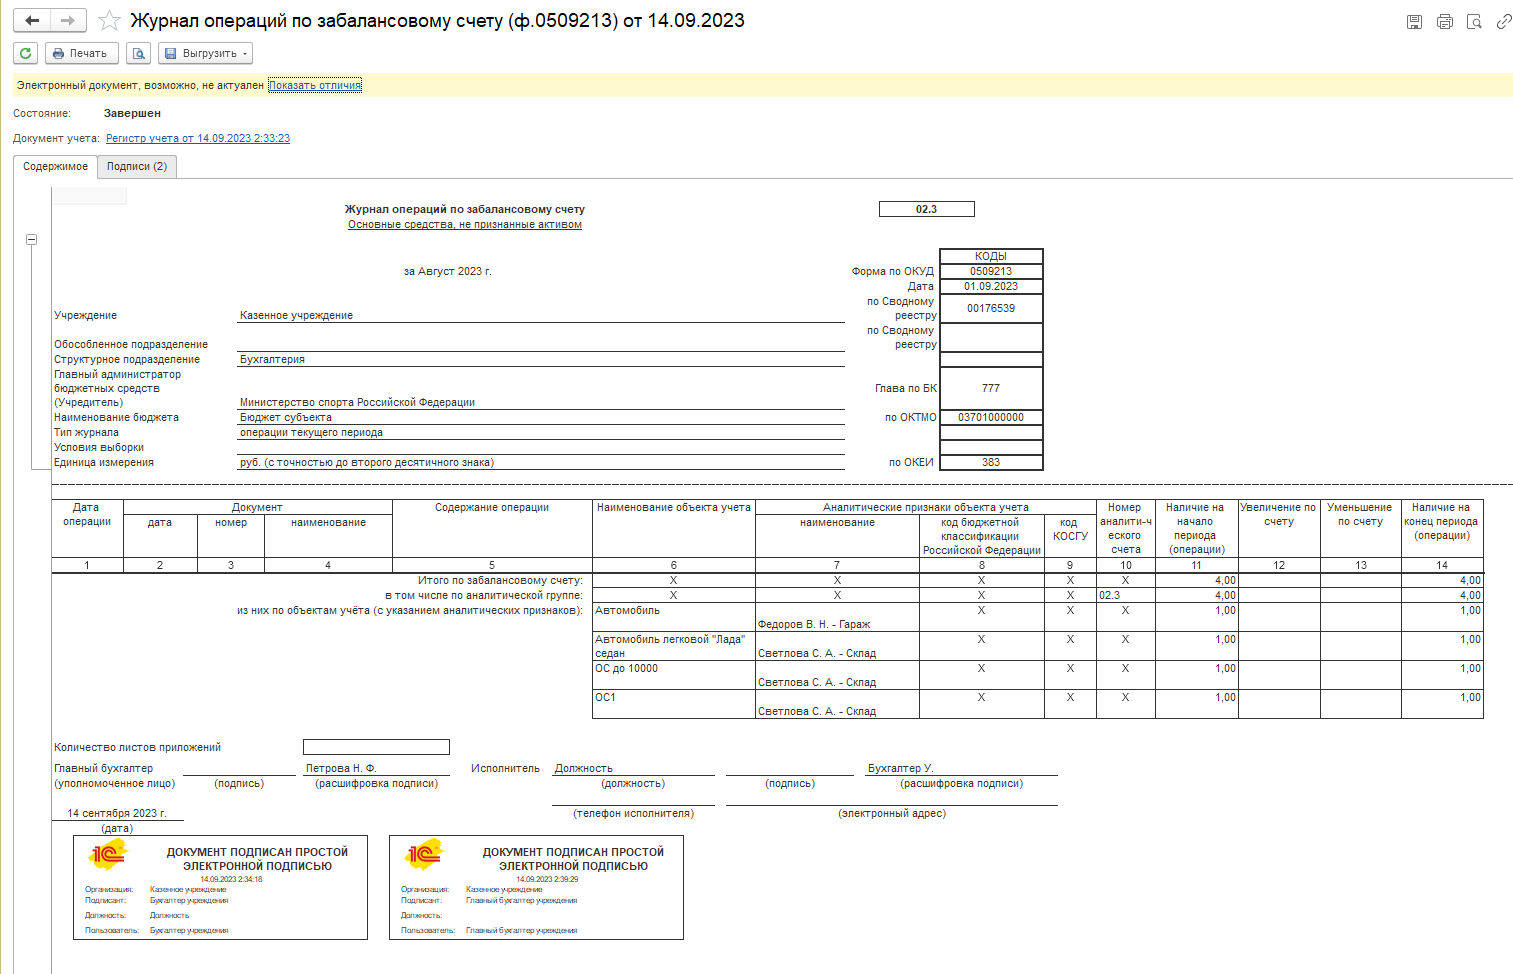Select cell Федоров В. Н. - Гараж

click(837, 617)
